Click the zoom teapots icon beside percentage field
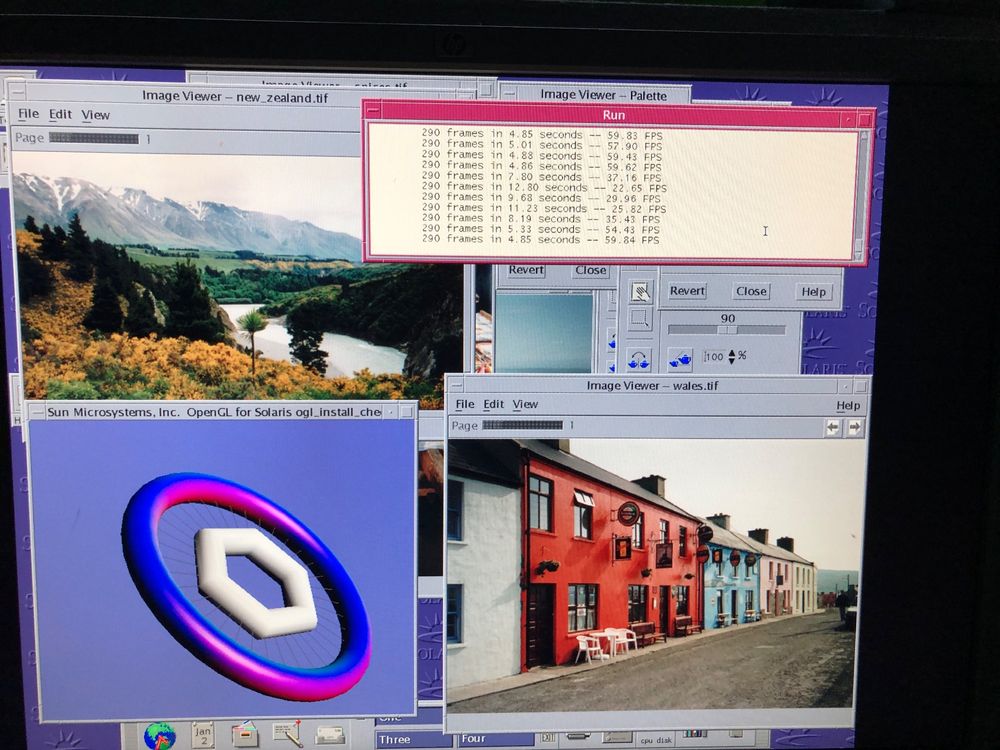Image resolution: width=1000 pixels, height=750 pixels. [680, 358]
